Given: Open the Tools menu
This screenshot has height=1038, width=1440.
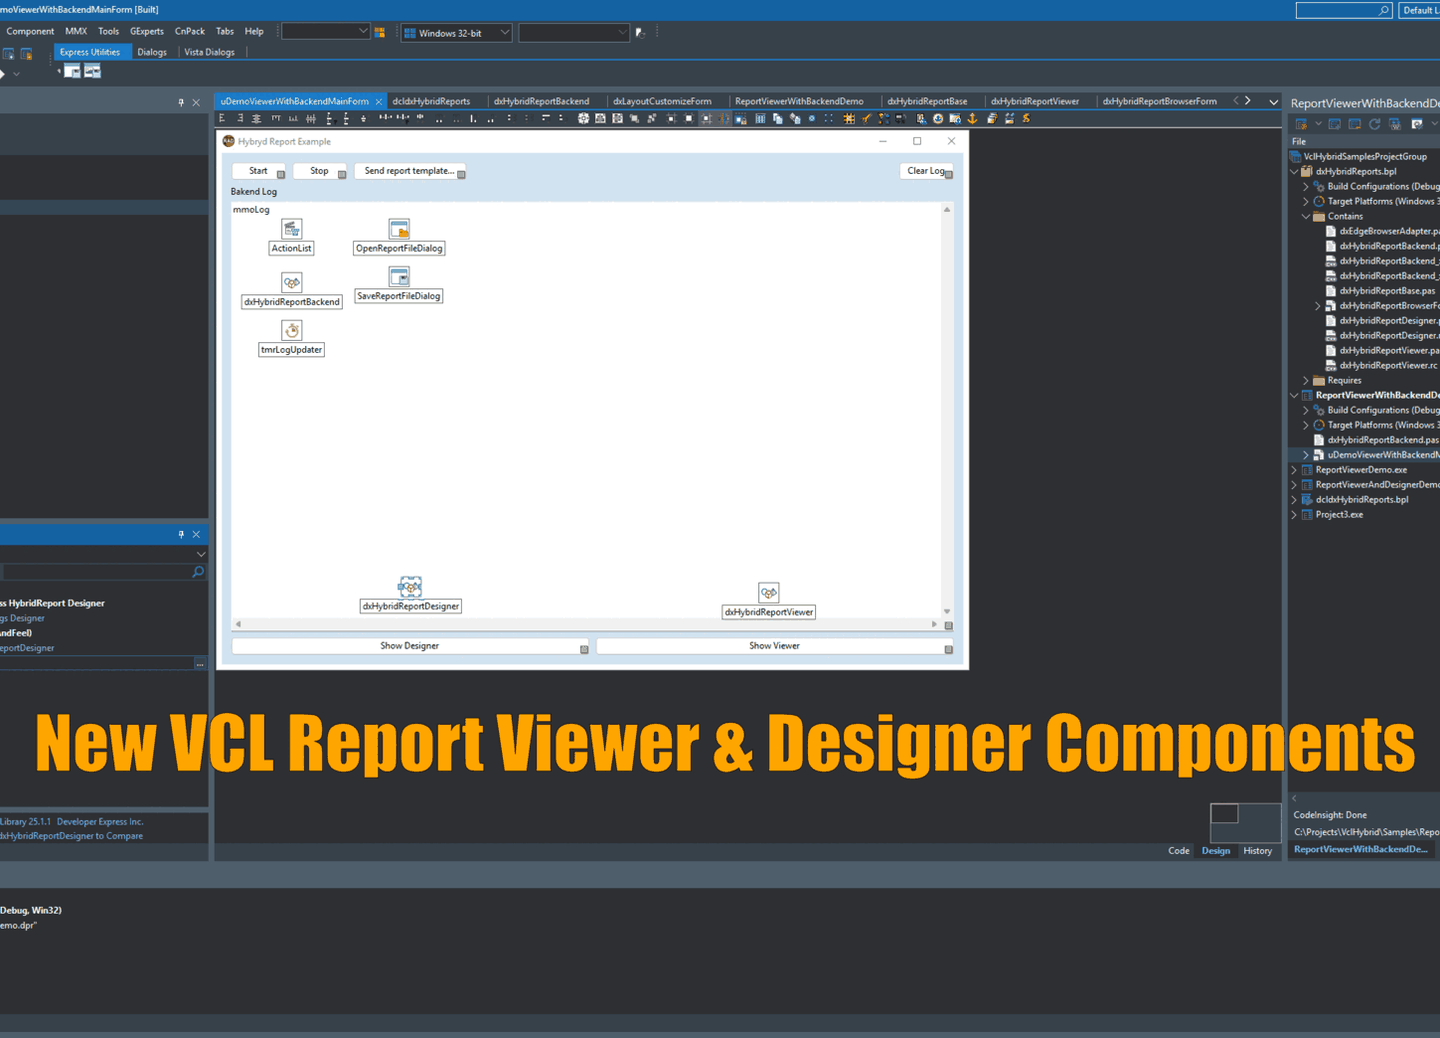Looking at the screenshot, I should coord(108,31).
